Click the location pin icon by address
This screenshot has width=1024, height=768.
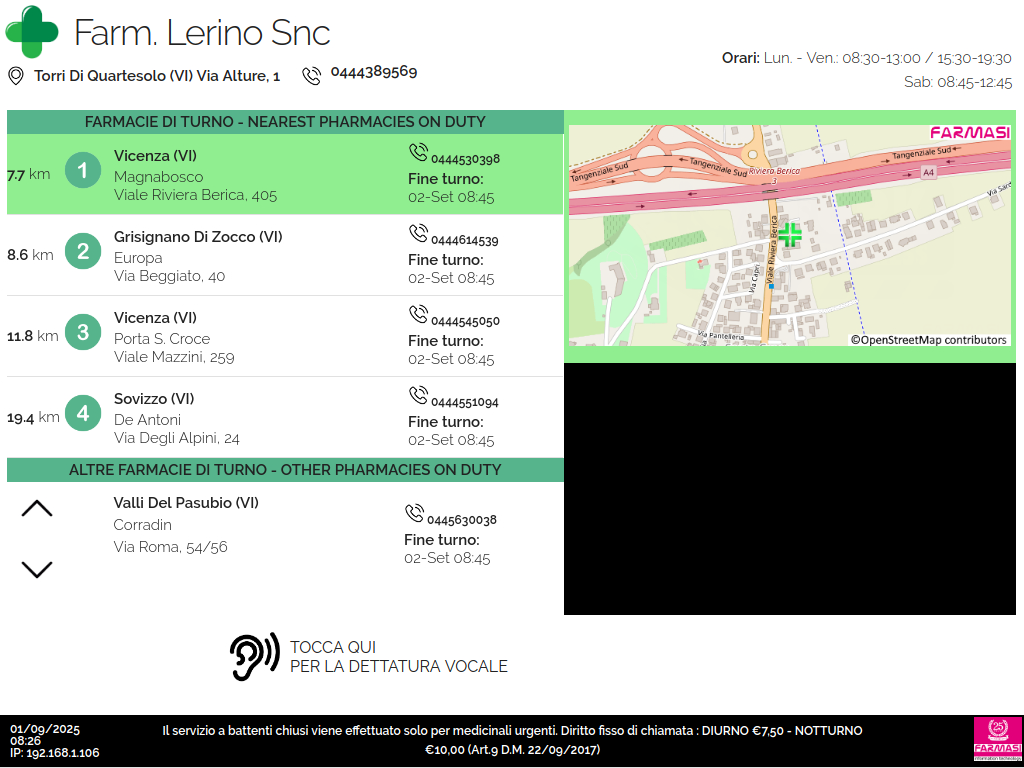16,76
